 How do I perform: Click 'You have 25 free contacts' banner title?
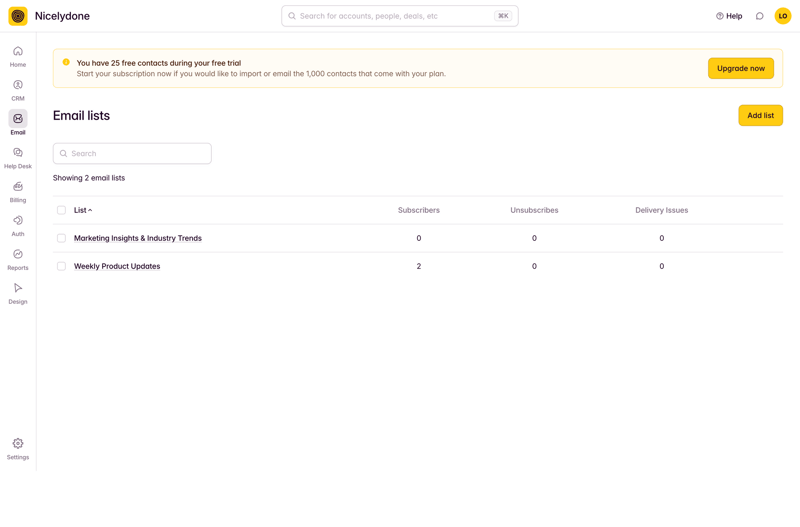[x=159, y=63]
